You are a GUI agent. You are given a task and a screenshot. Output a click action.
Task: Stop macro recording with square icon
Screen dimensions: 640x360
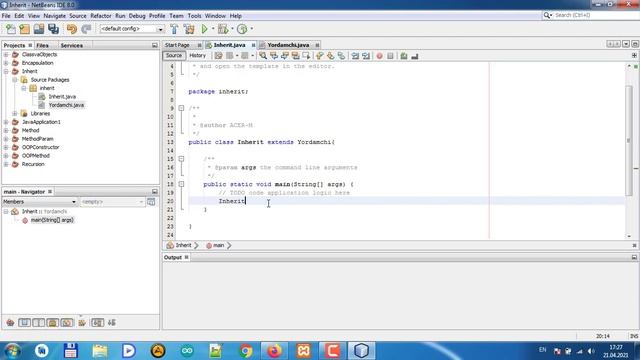coord(390,56)
